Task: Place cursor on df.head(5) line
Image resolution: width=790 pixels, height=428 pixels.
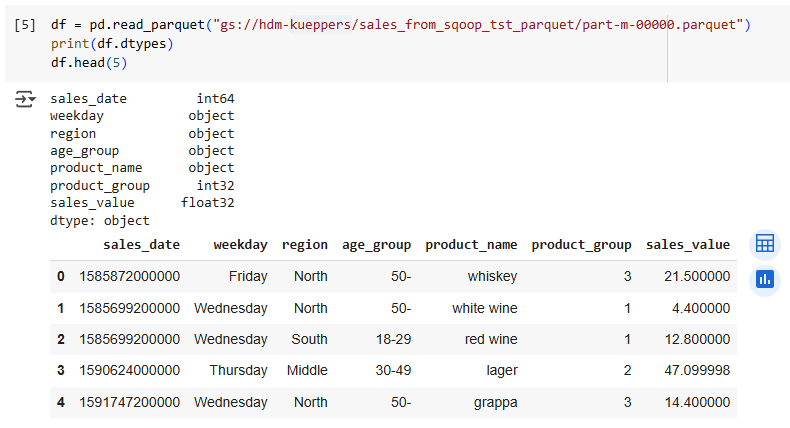Action: [89, 63]
